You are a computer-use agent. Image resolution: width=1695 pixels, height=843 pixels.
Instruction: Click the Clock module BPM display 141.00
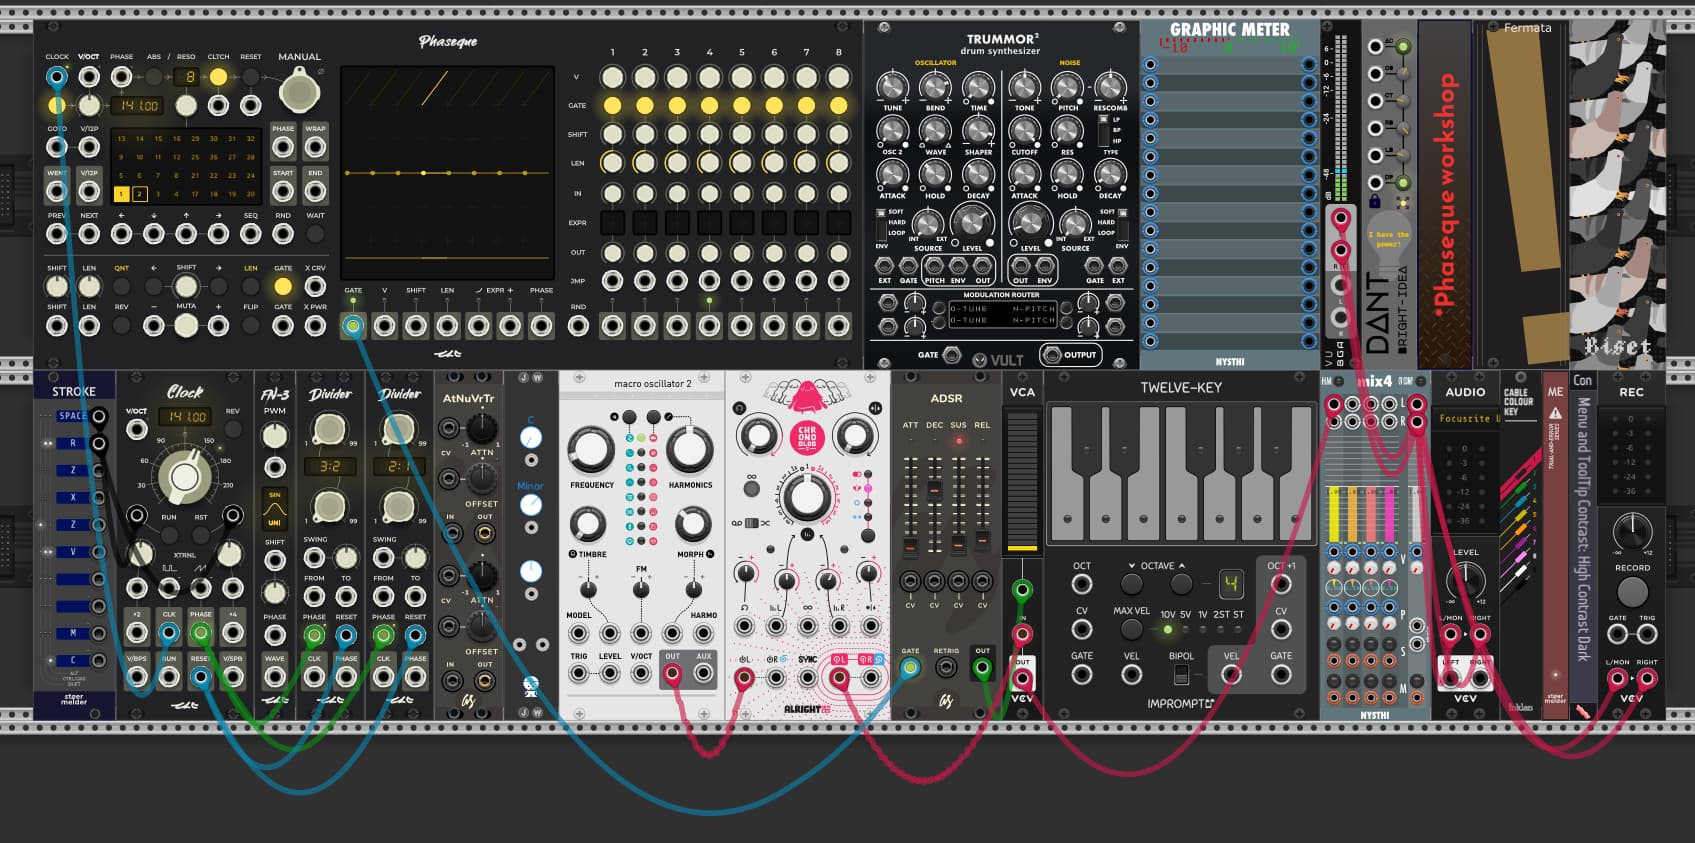tap(186, 417)
